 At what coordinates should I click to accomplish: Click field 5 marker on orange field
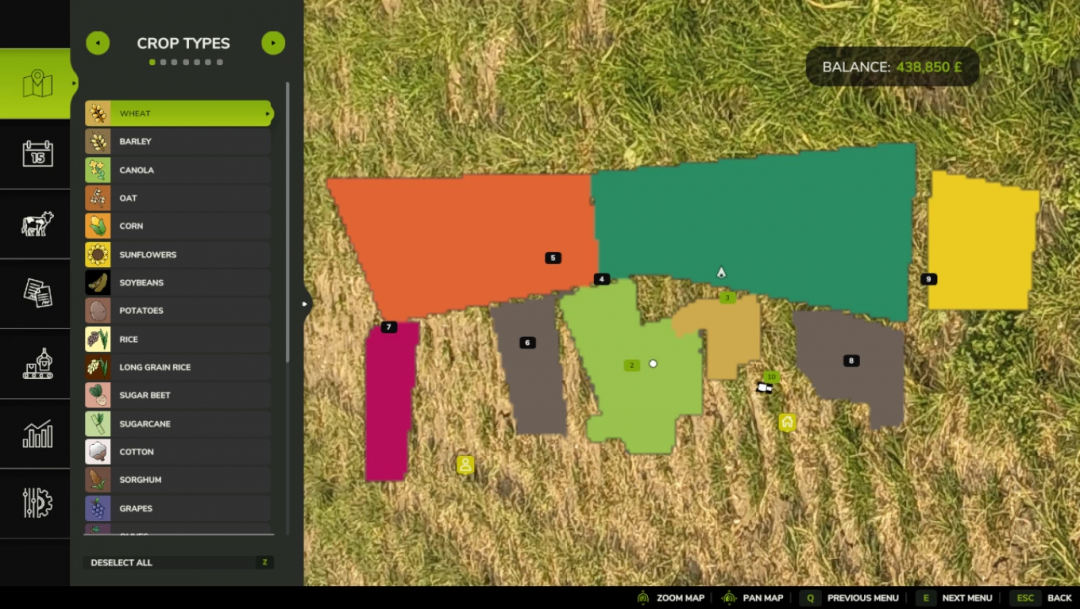553,258
